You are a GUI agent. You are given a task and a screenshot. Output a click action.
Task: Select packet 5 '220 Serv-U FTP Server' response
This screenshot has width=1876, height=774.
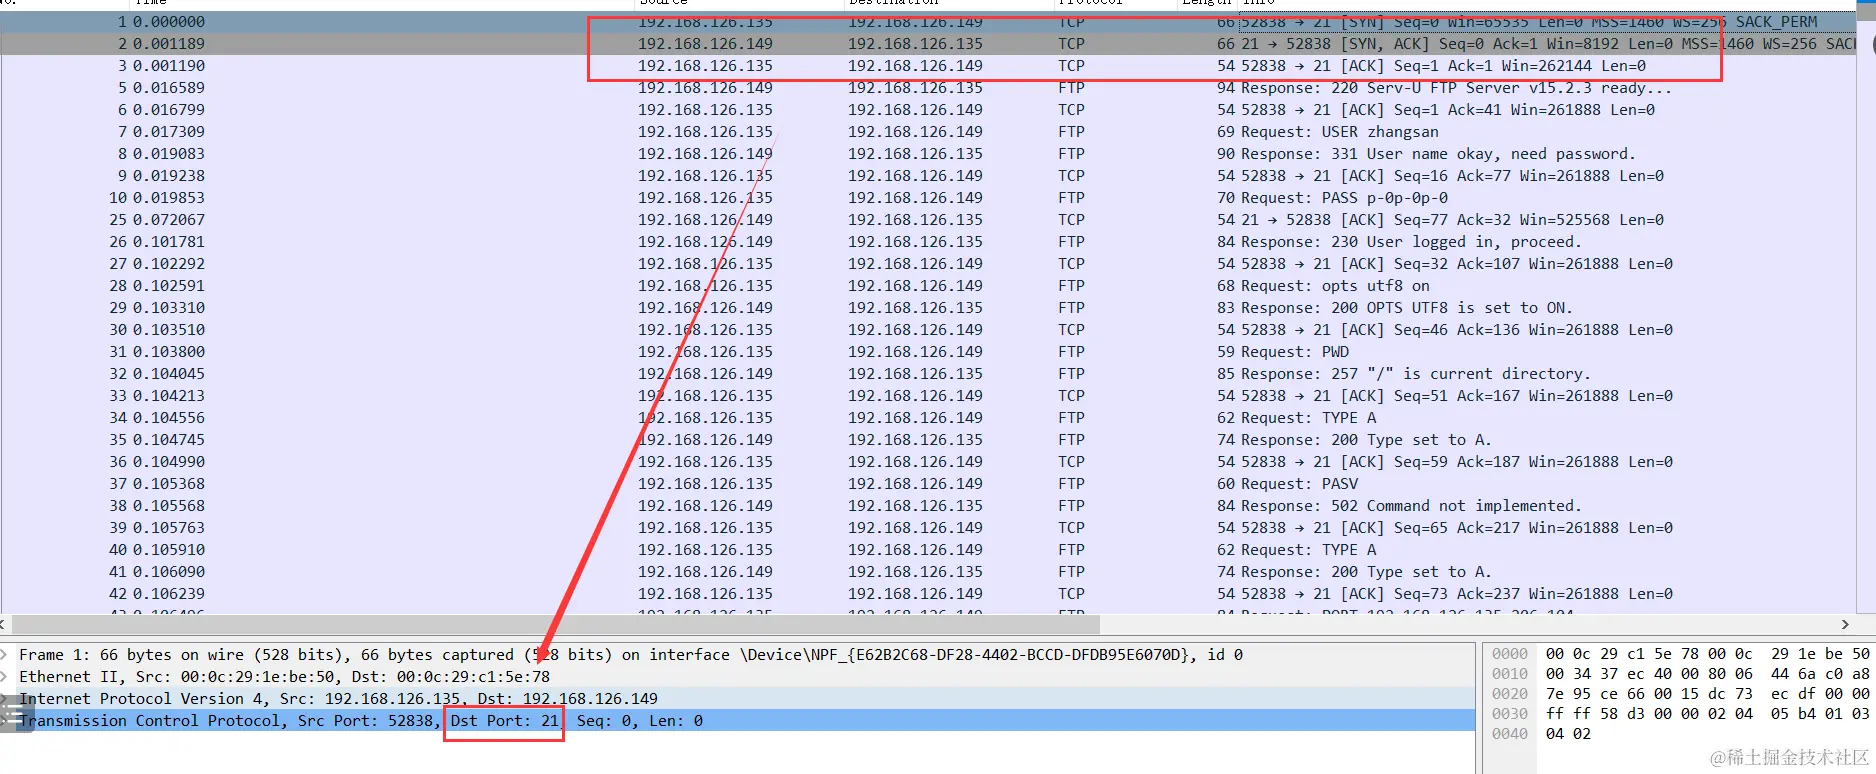coord(930,88)
